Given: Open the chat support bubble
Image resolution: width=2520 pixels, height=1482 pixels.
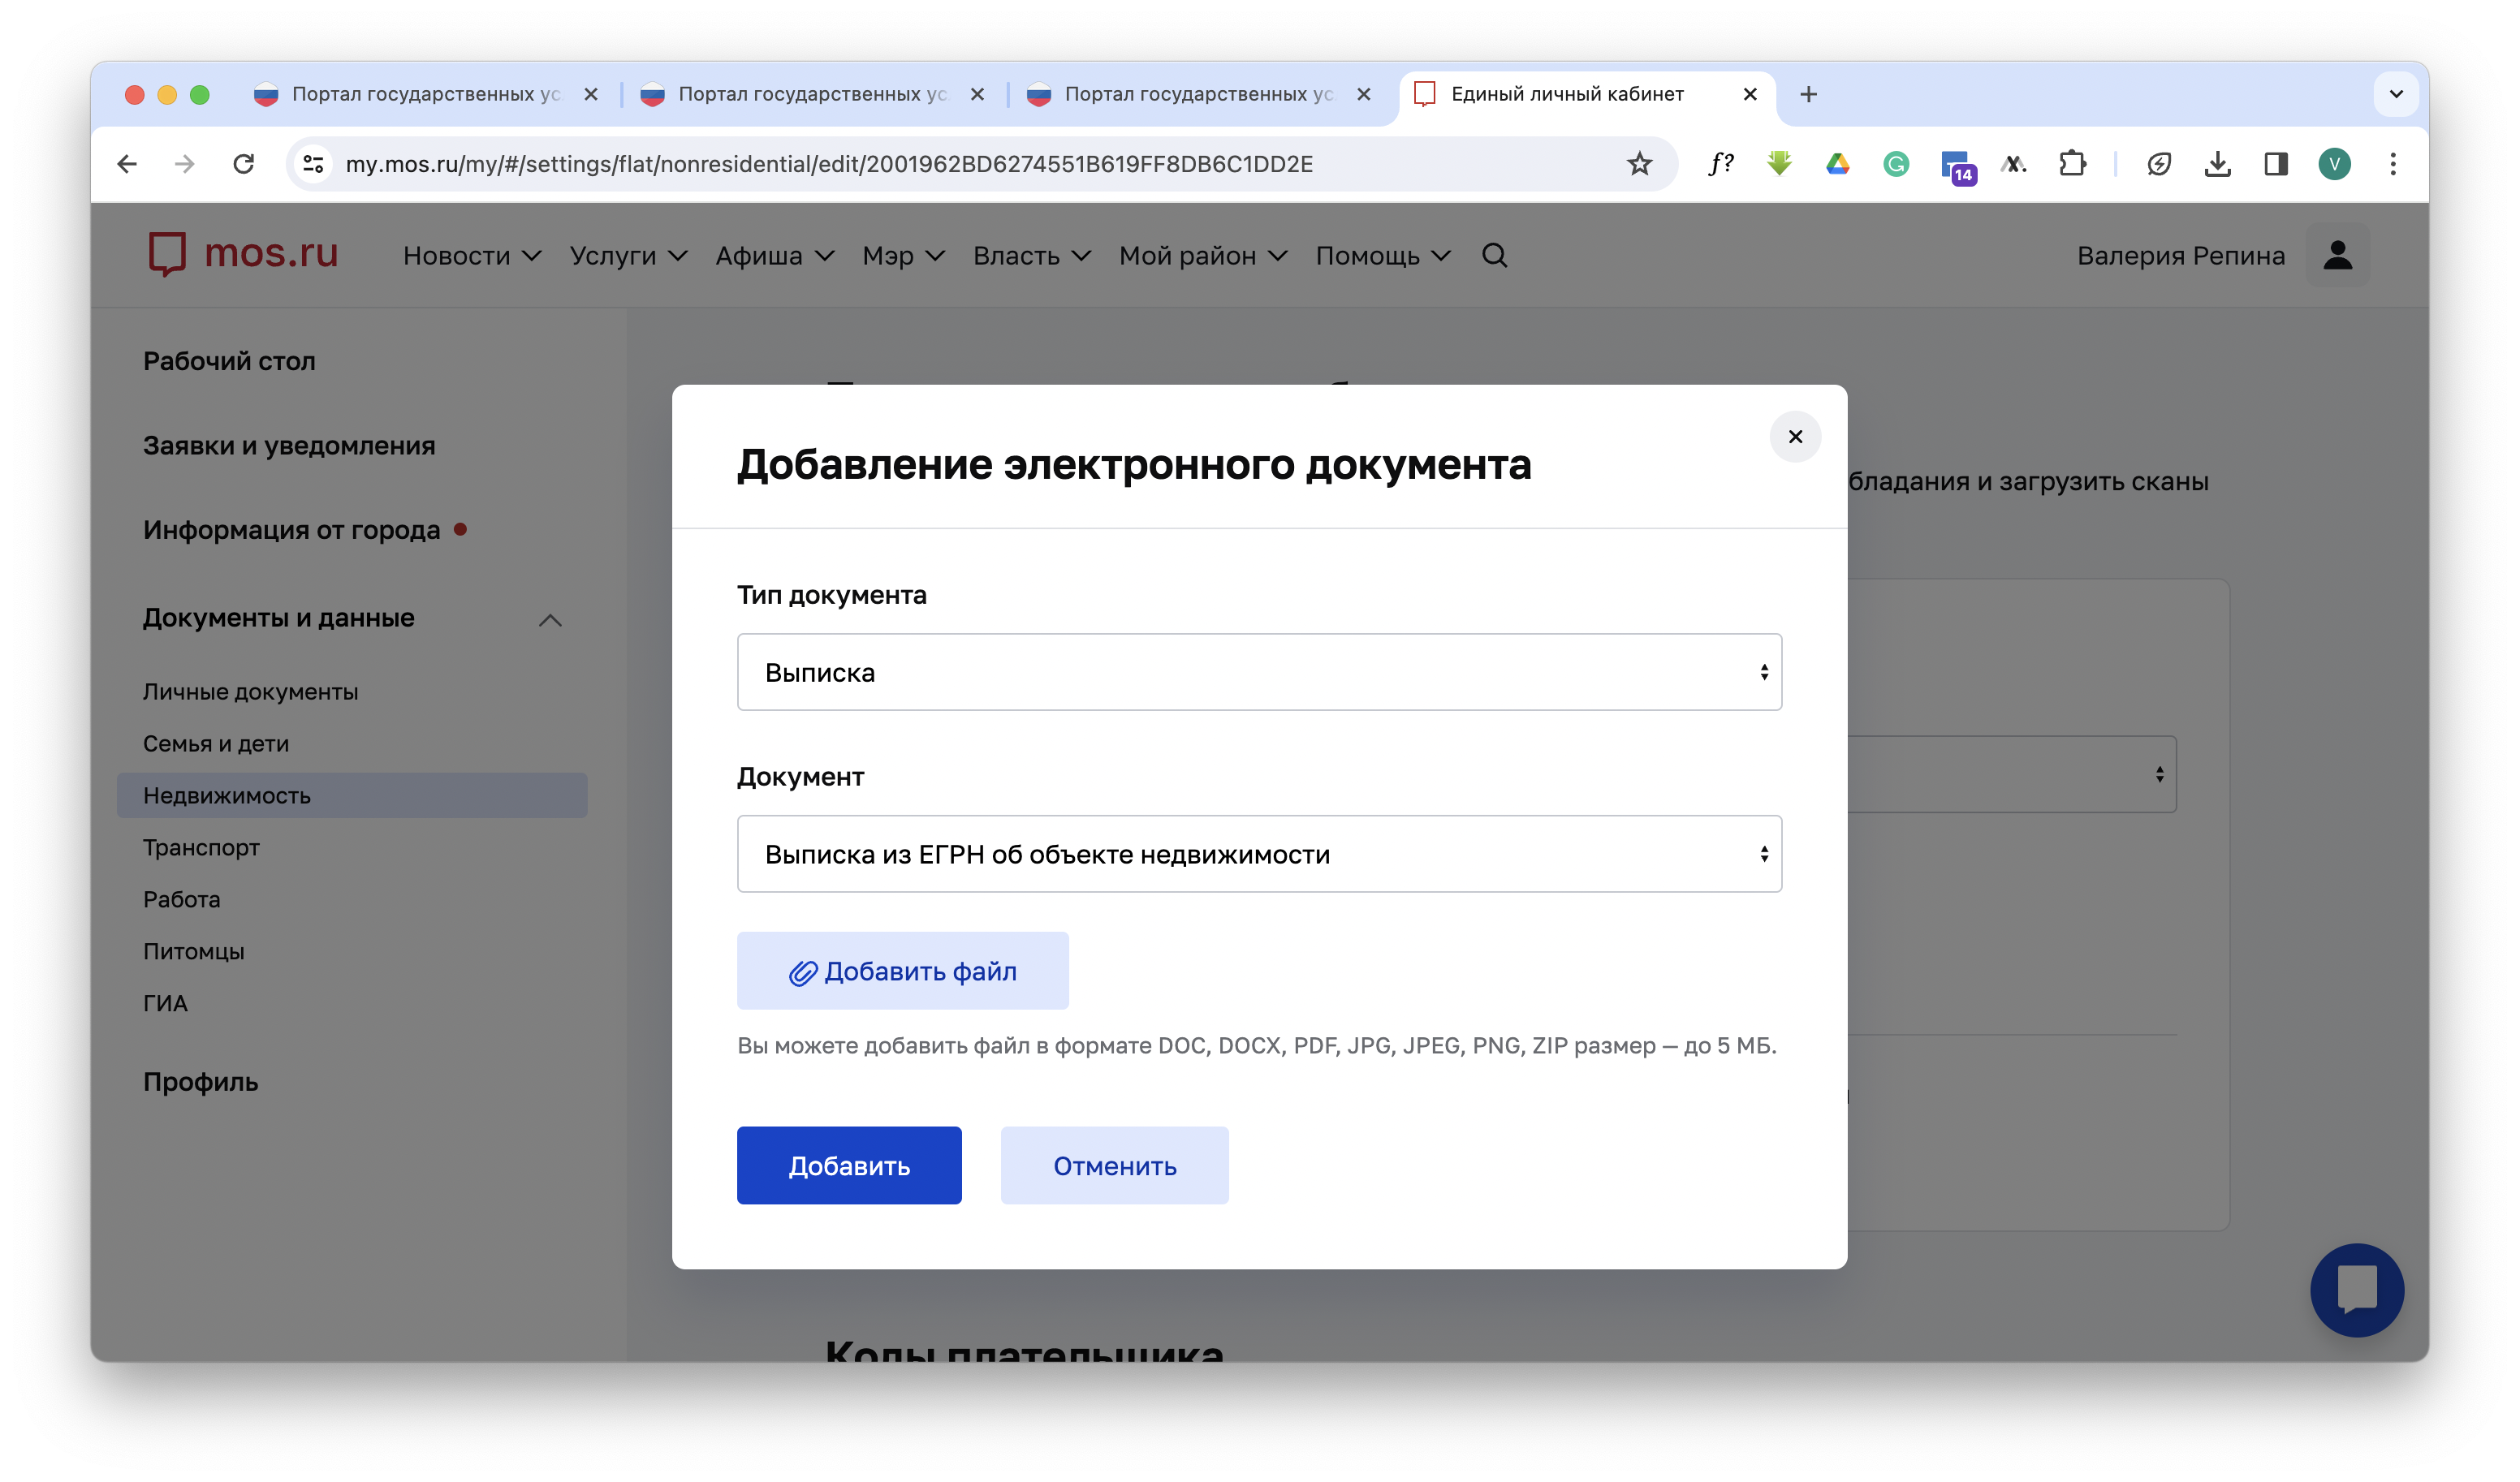Looking at the screenshot, I should pyautogui.click(x=2356, y=1290).
